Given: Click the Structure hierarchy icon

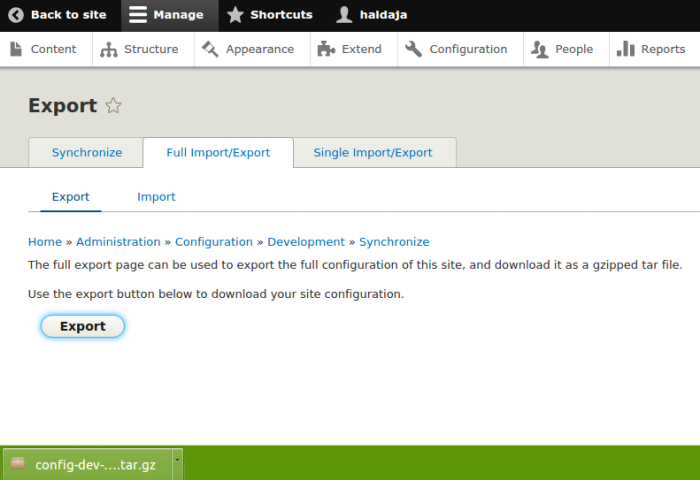Looking at the screenshot, I should pyautogui.click(x=109, y=49).
